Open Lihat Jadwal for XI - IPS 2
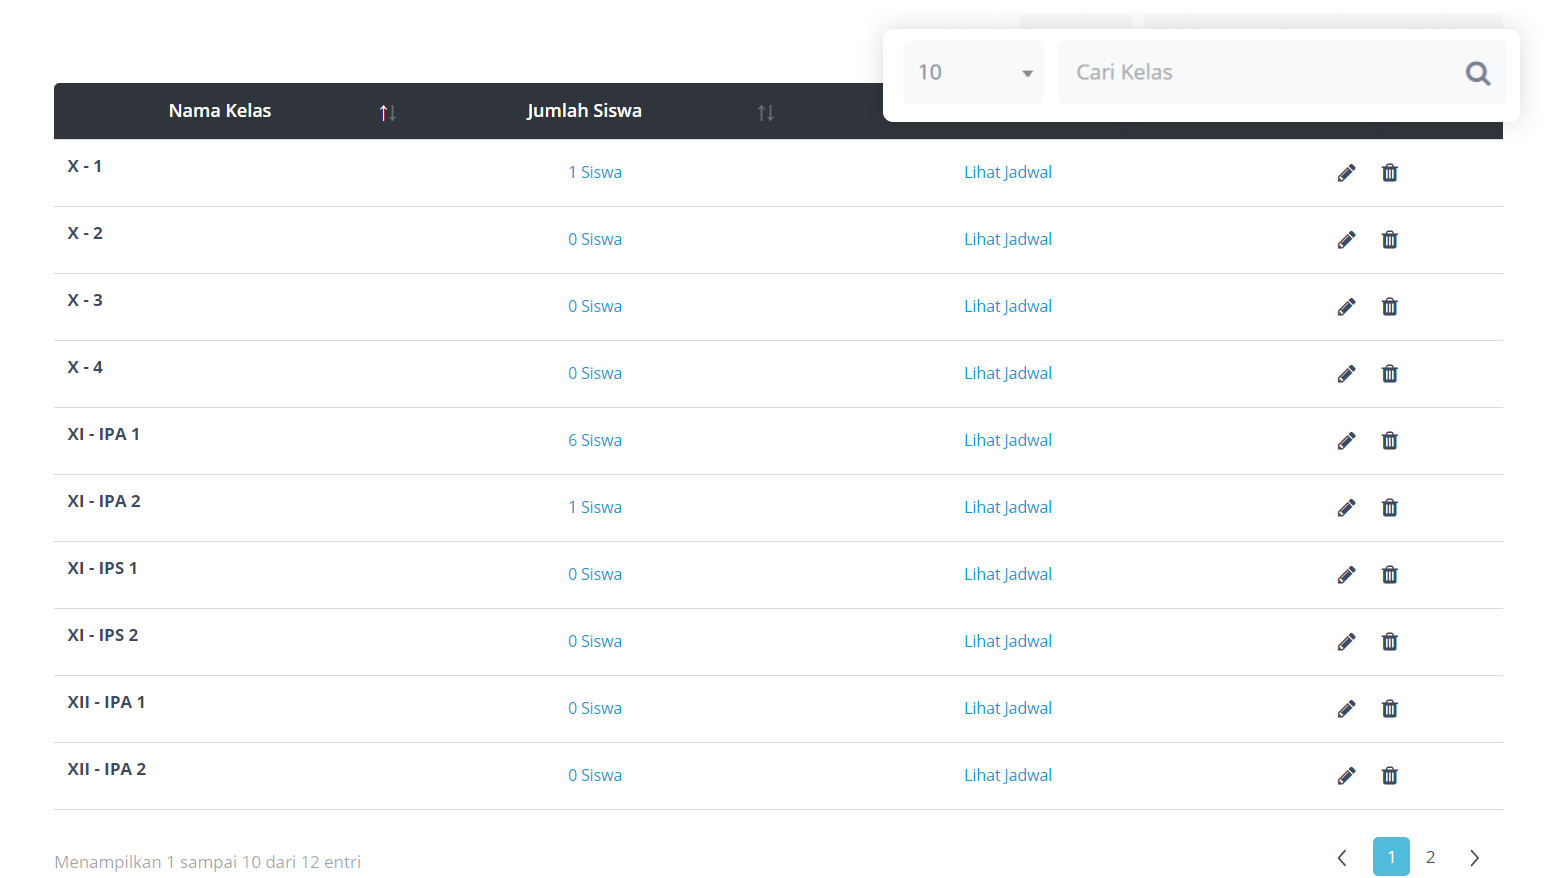 pos(1007,642)
